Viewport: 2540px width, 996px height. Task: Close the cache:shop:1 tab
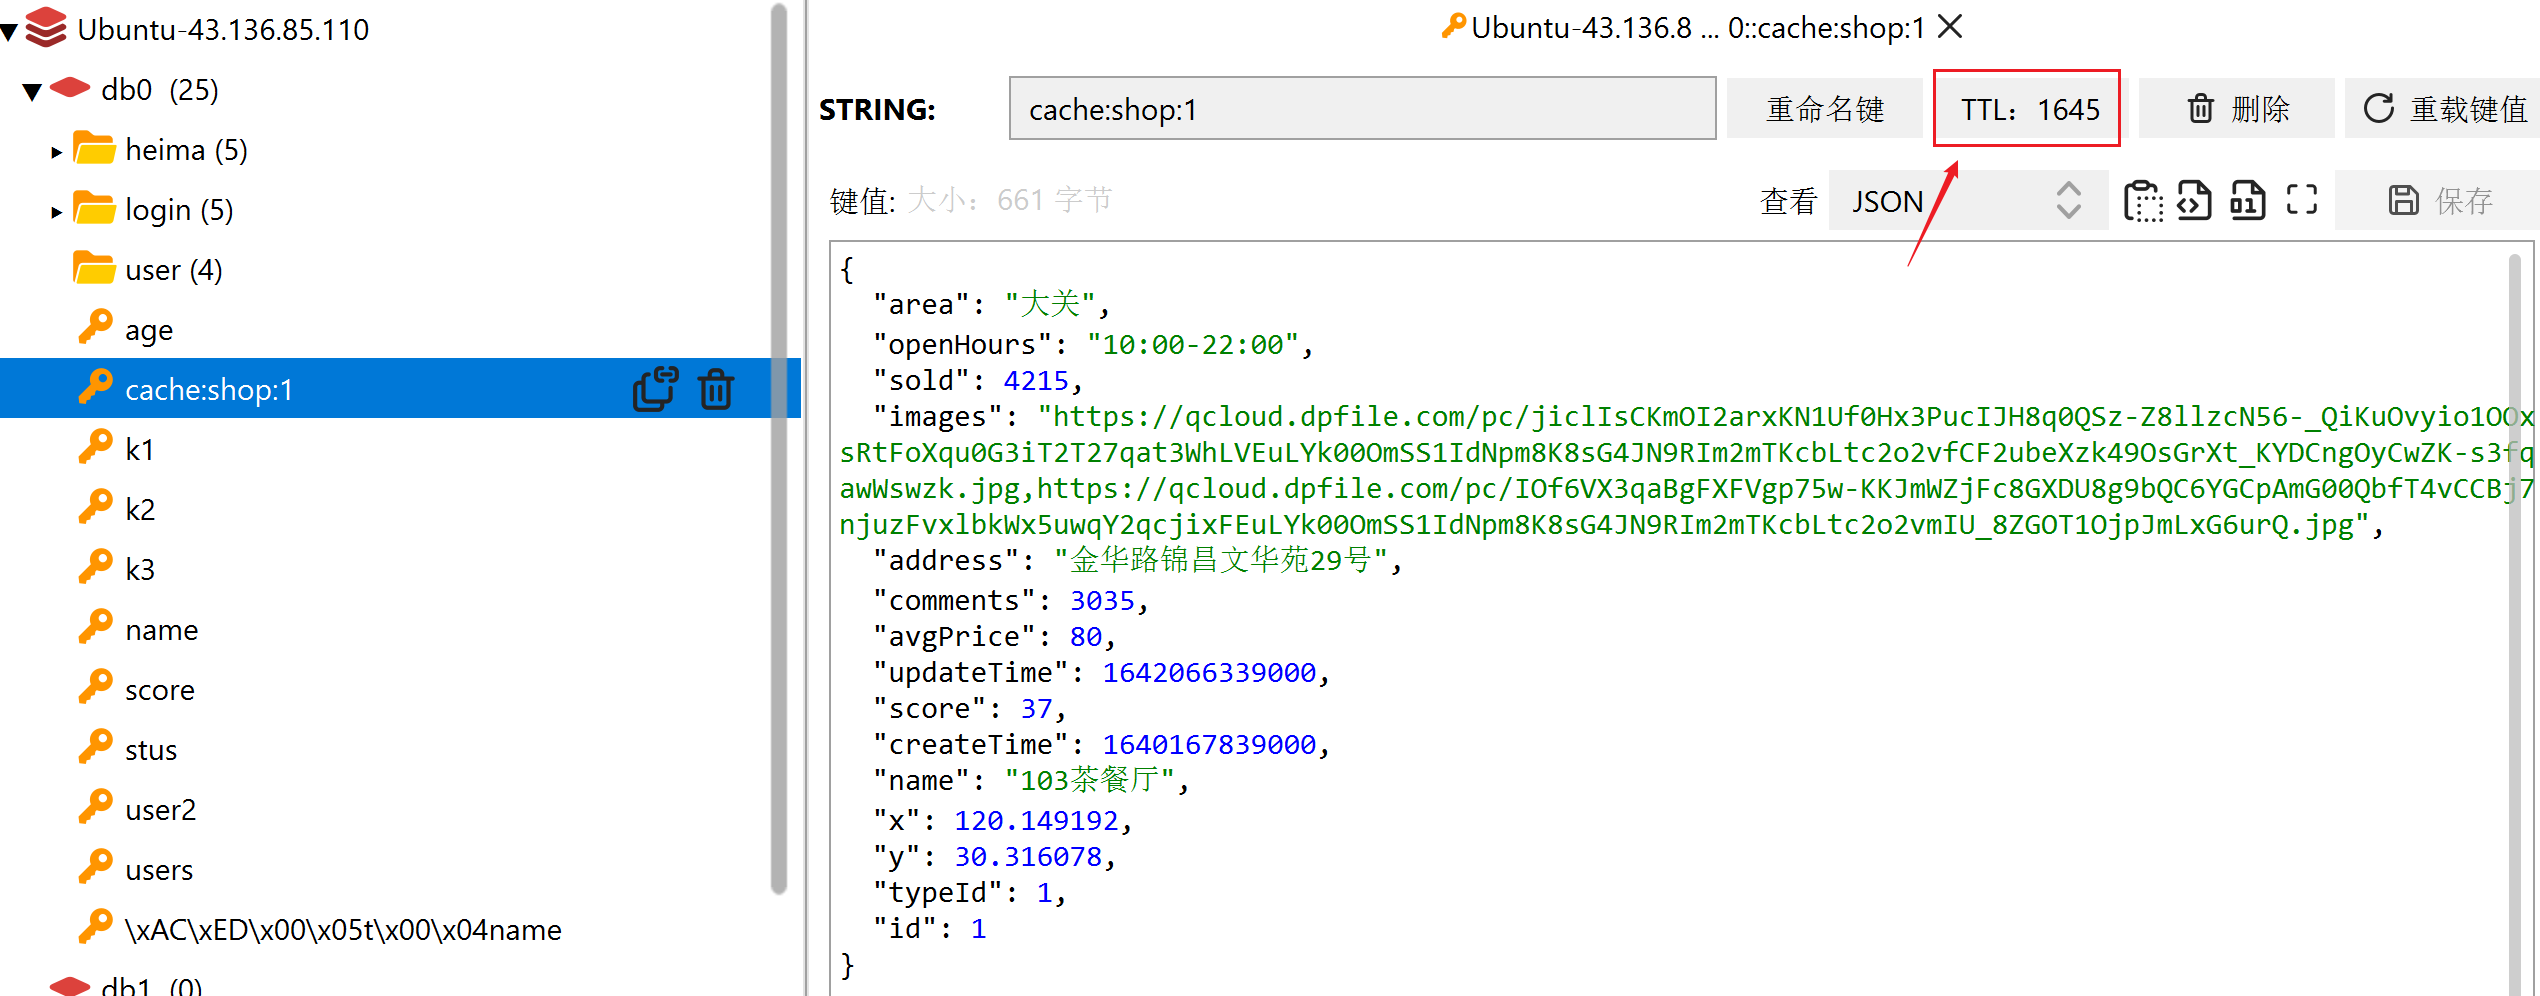pyautogui.click(x=1950, y=27)
